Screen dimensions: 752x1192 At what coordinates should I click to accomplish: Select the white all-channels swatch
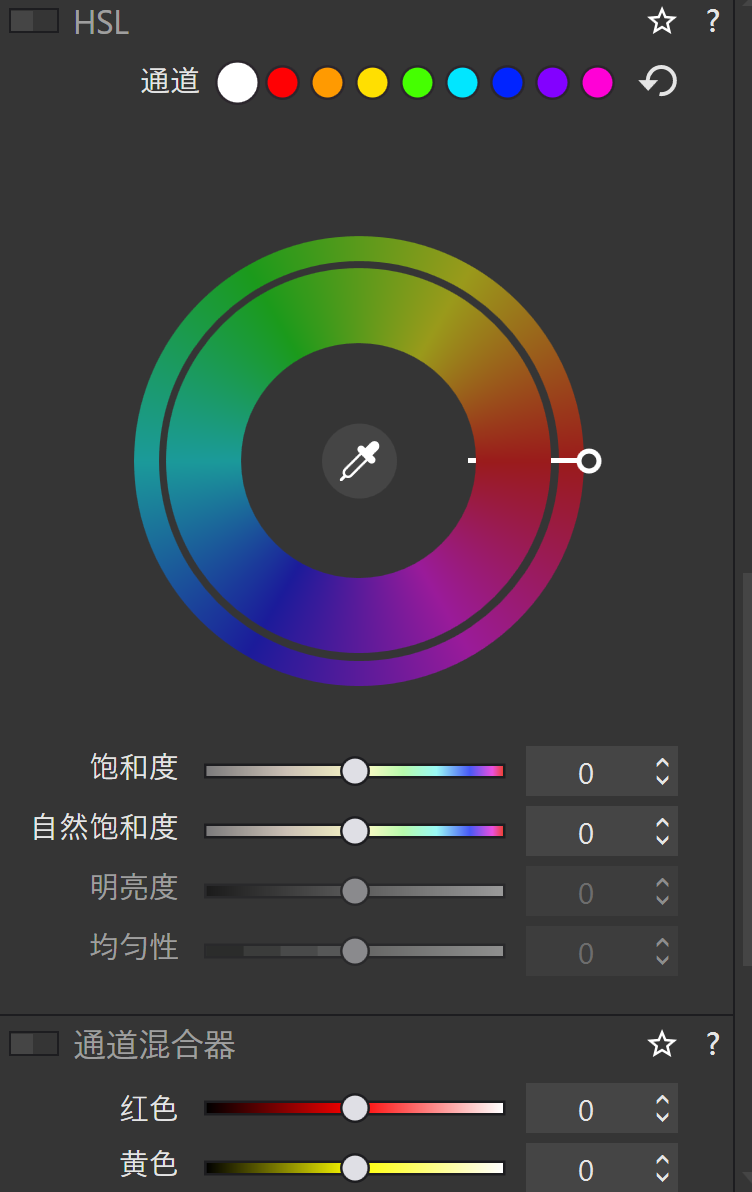[x=237, y=82]
